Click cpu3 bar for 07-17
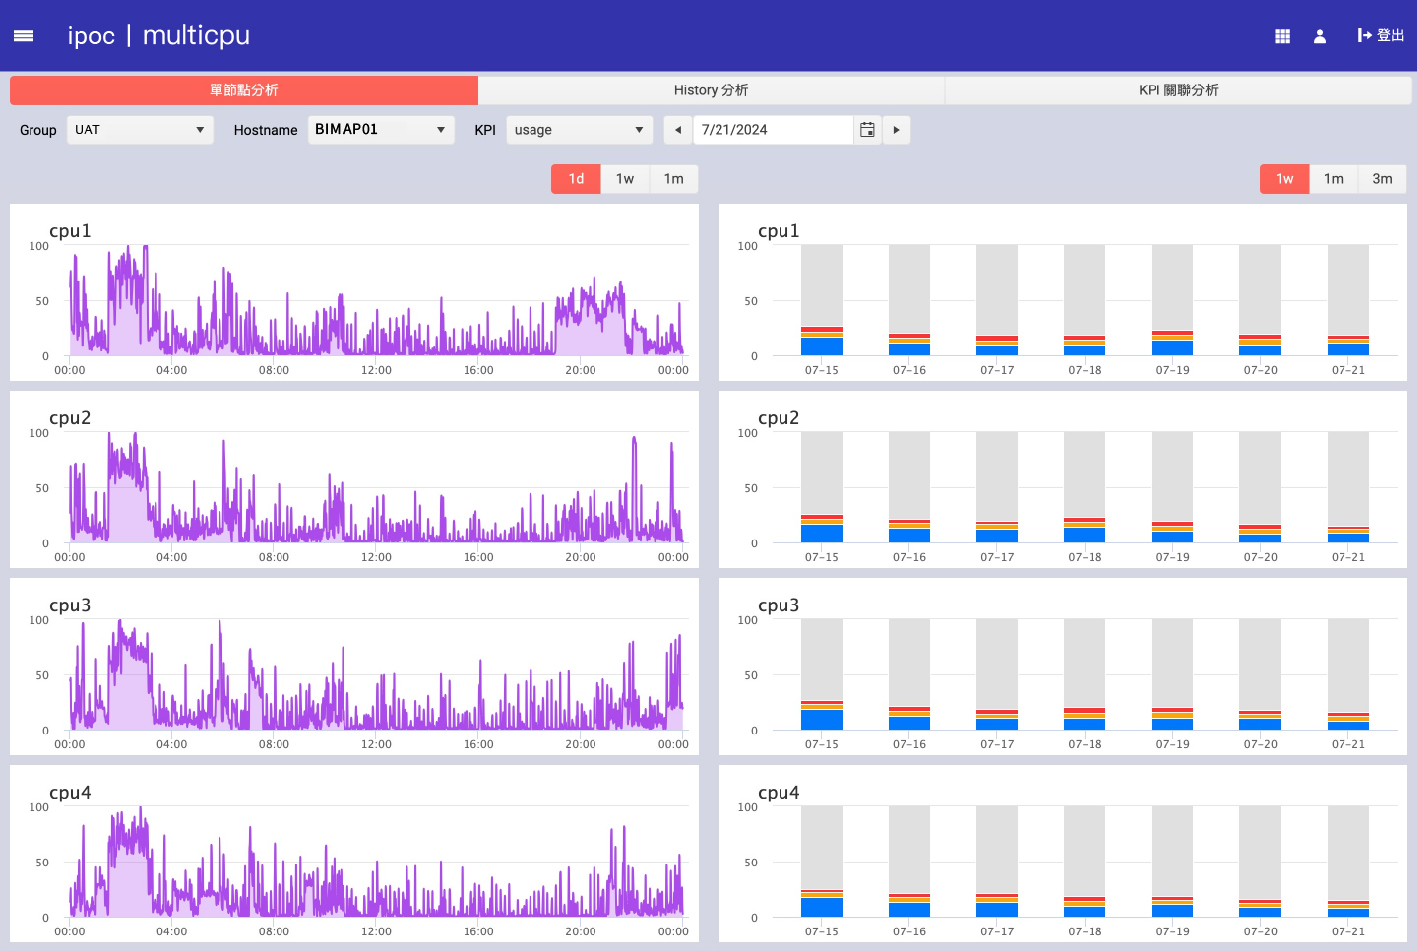Screen dimensions: 1417x951 [x=997, y=674]
